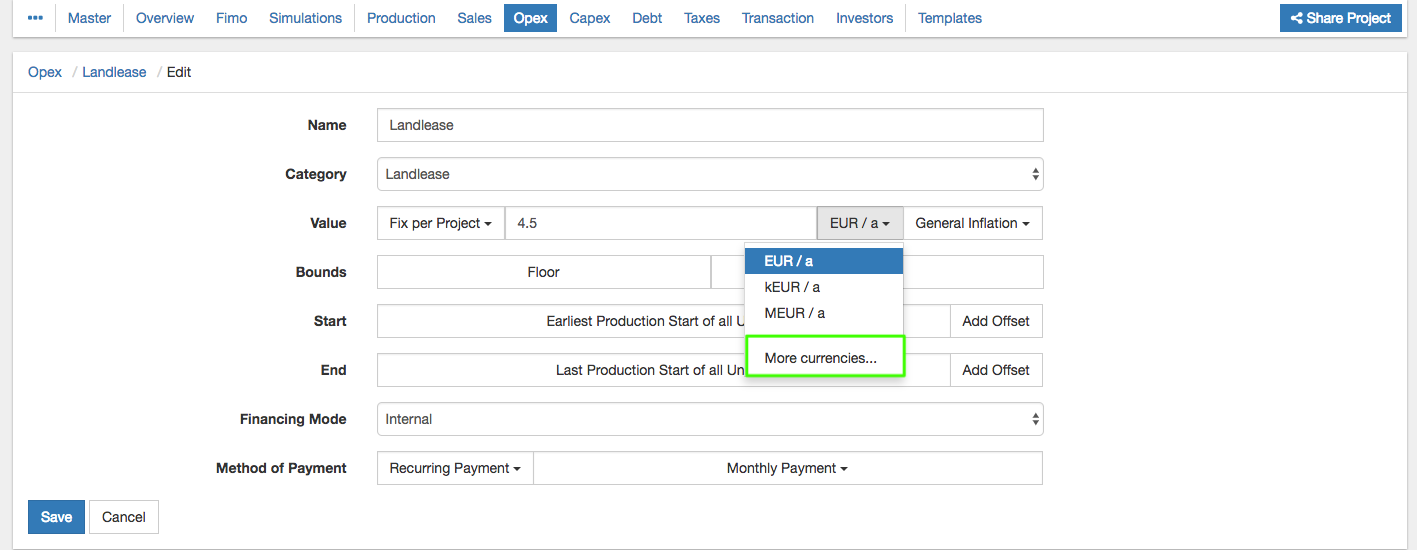Click the Name input field
Image resolution: width=1417 pixels, height=550 pixels.
710,125
